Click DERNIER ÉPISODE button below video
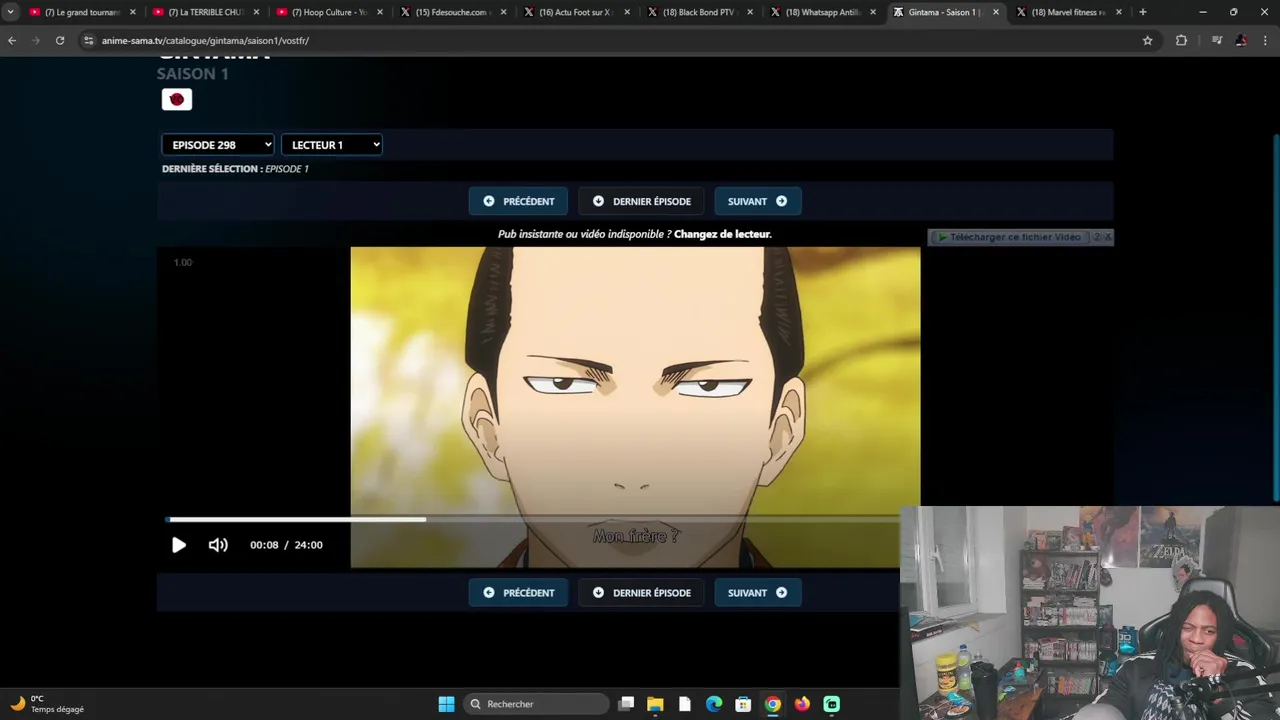 click(641, 593)
